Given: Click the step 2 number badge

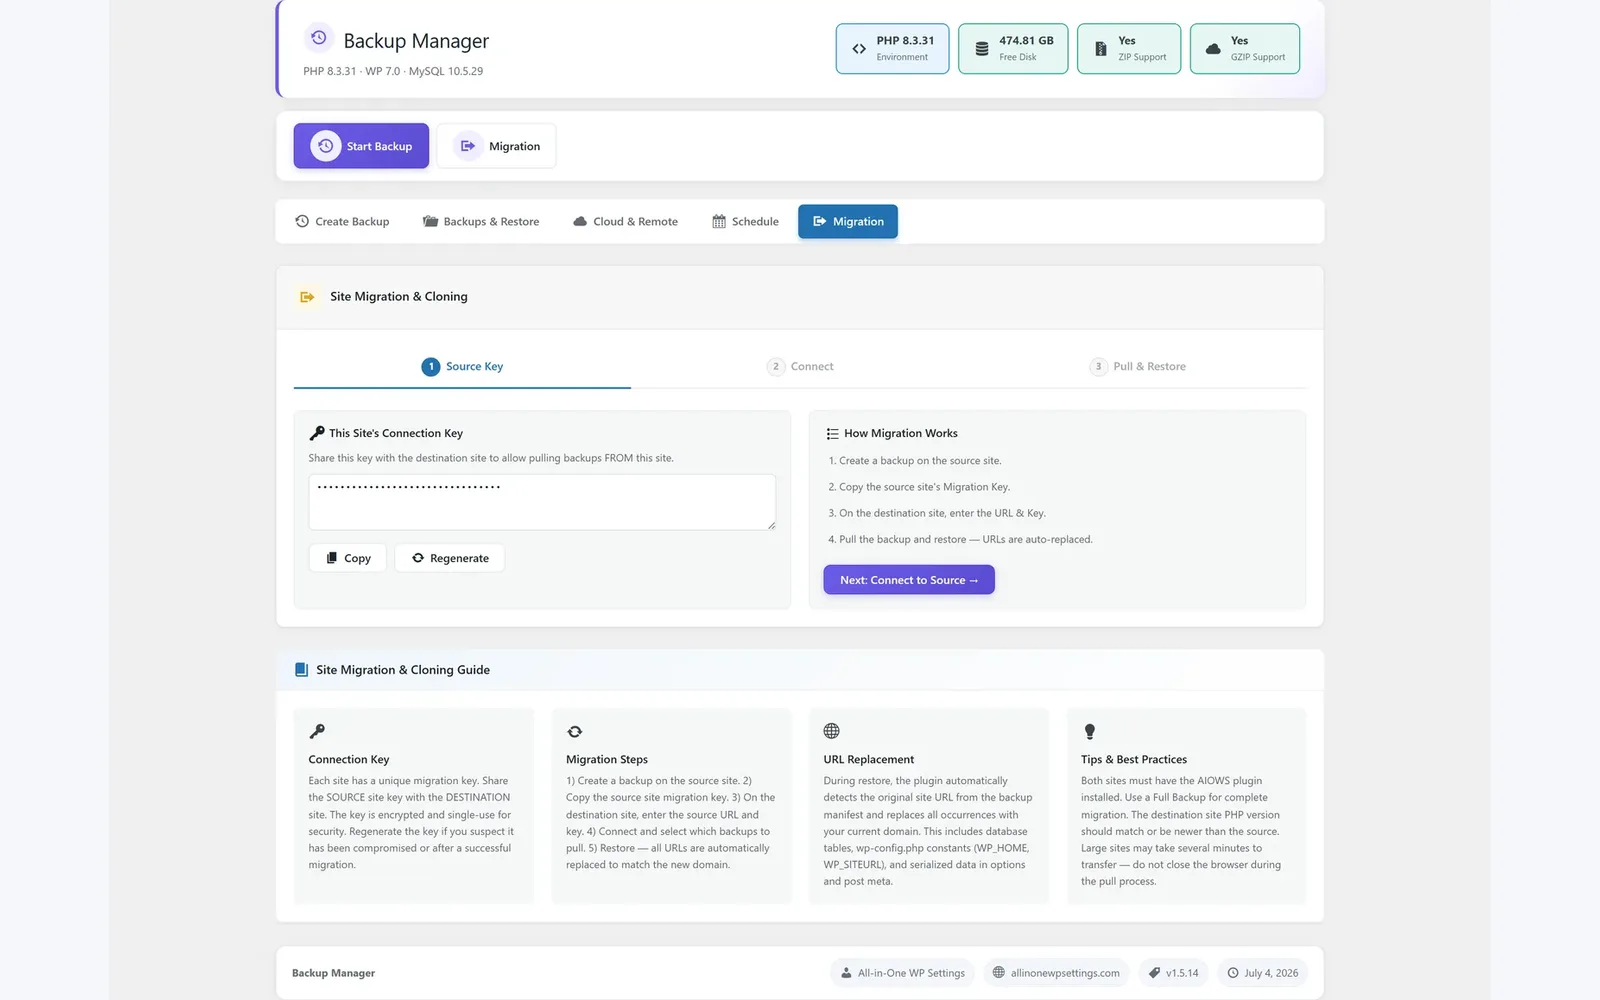Looking at the screenshot, I should pyautogui.click(x=776, y=367).
